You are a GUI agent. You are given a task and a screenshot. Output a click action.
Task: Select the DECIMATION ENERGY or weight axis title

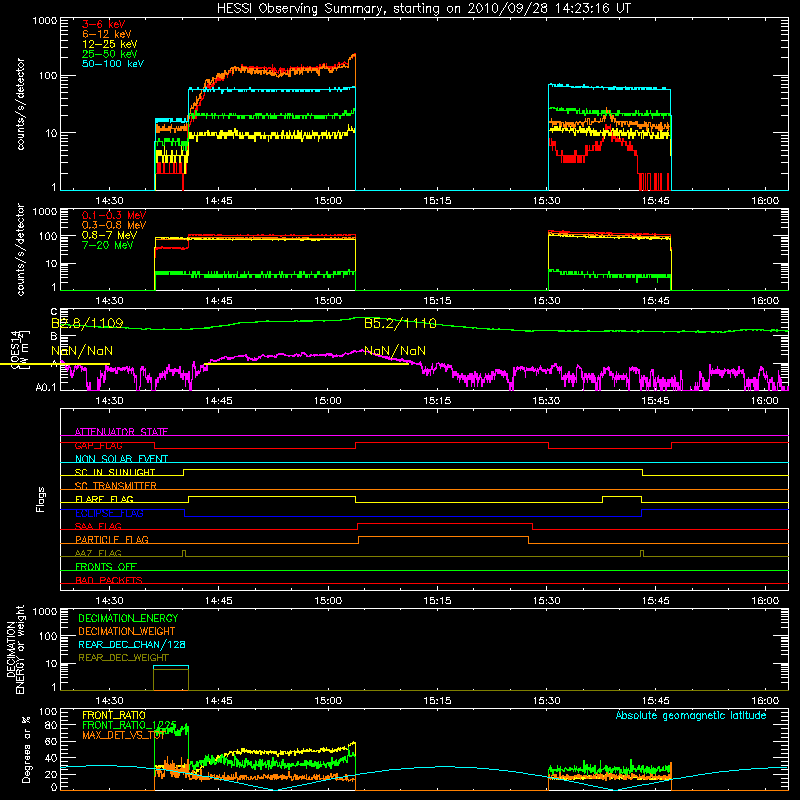[16, 649]
